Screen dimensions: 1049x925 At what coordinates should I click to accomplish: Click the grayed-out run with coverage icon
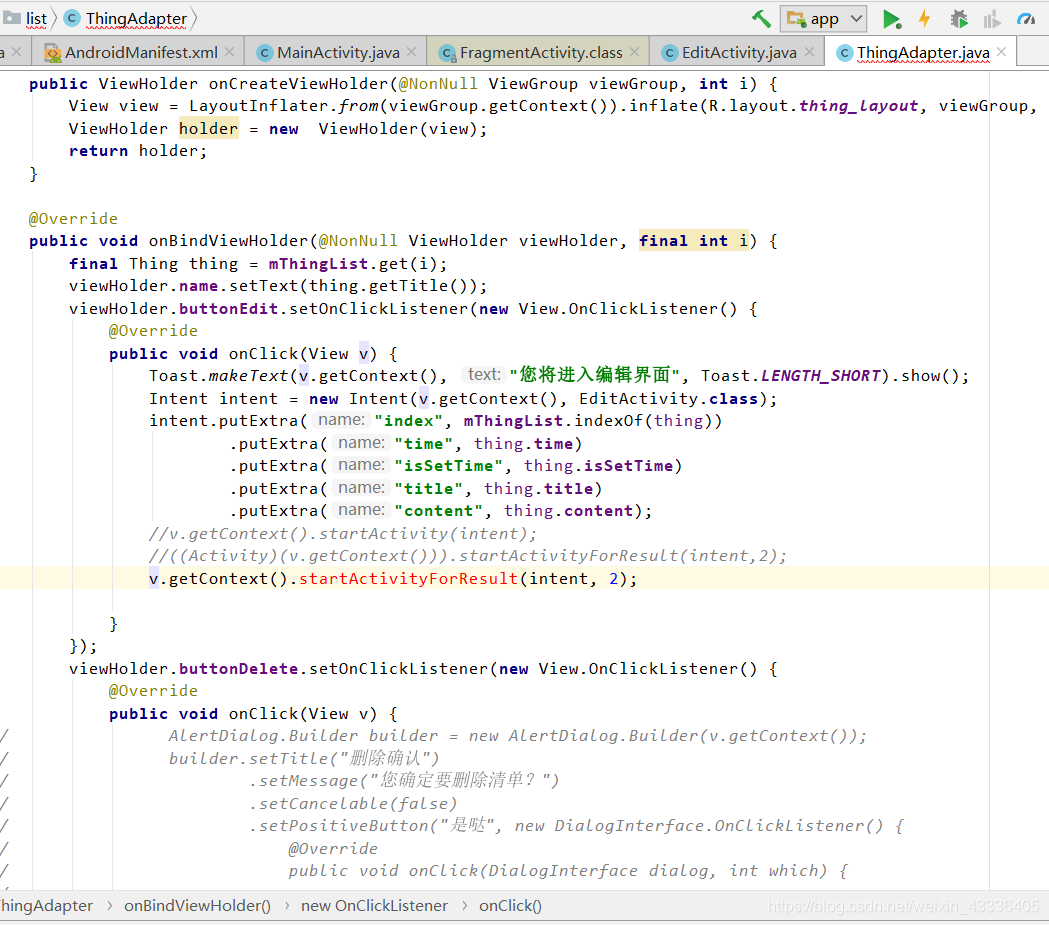pos(992,19)
